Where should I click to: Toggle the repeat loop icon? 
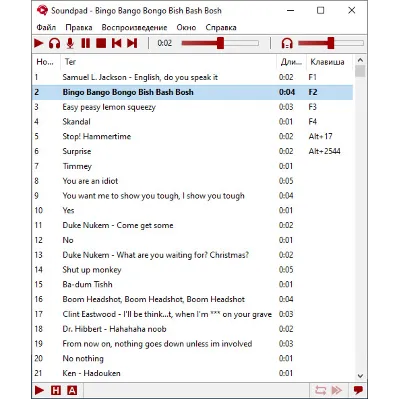pyautogui.click(x=320, y=390)
